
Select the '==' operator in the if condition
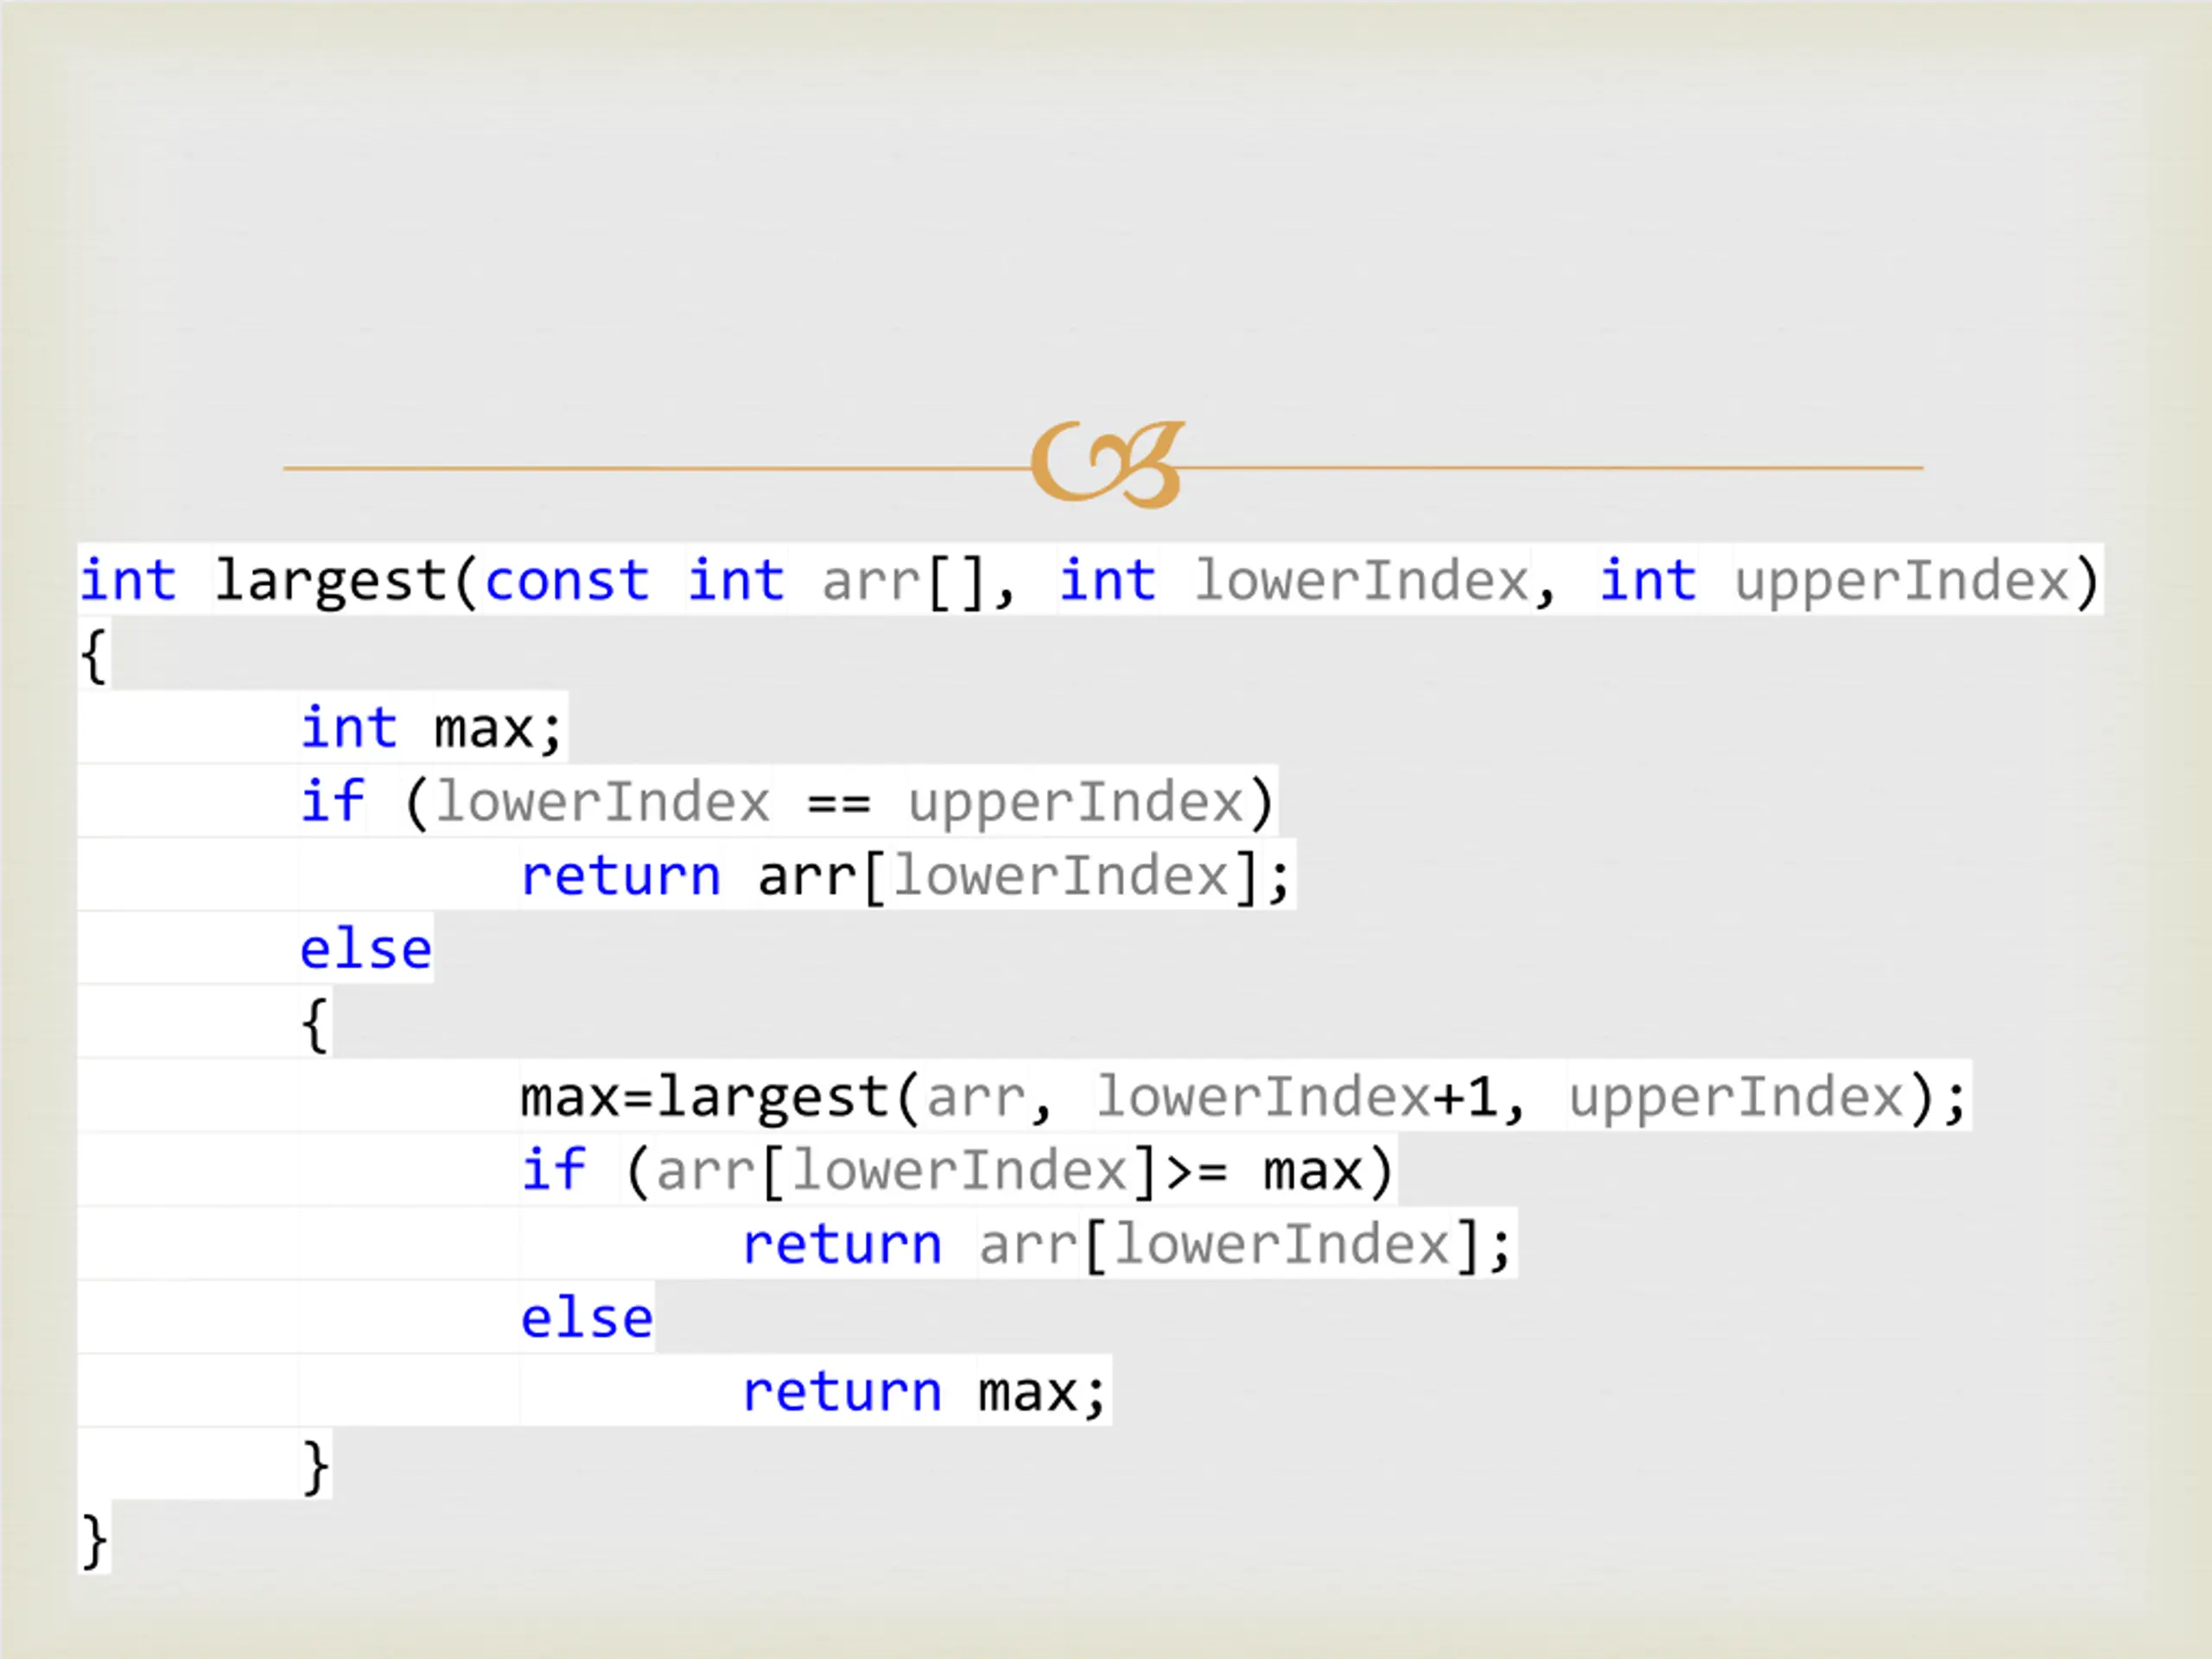coord(839,803)
